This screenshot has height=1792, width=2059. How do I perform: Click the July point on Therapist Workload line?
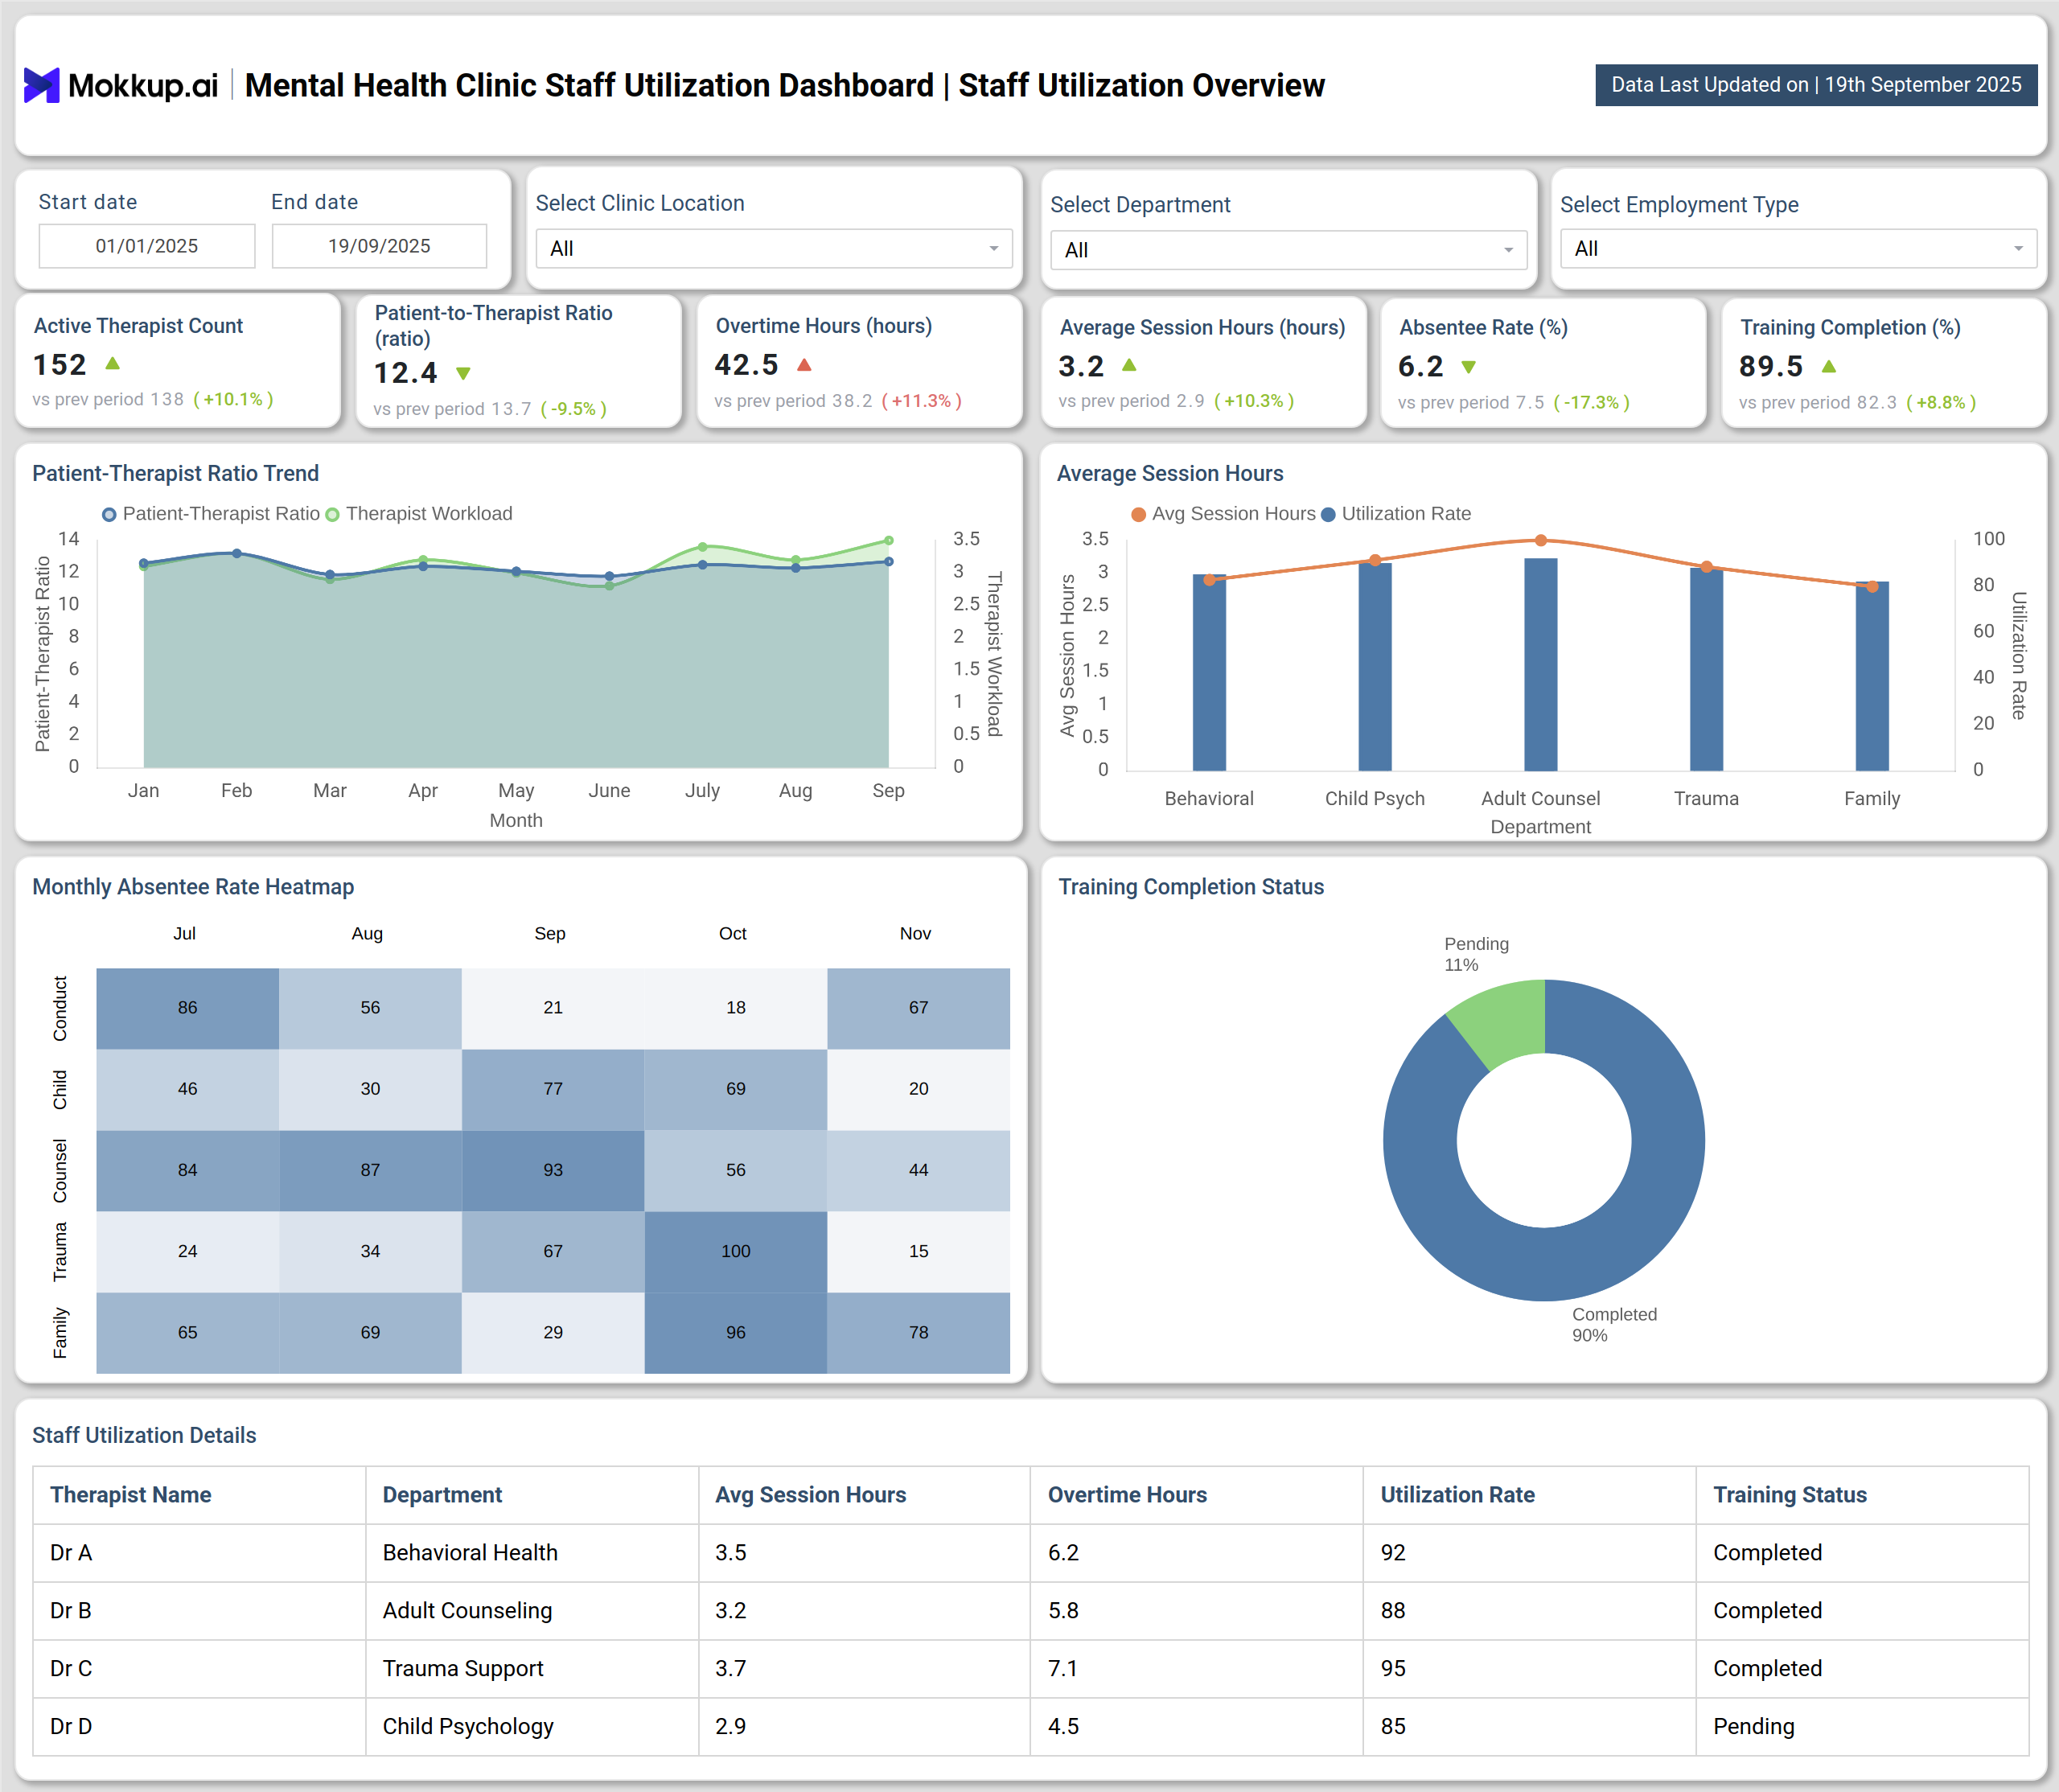(x=703, y=547)
